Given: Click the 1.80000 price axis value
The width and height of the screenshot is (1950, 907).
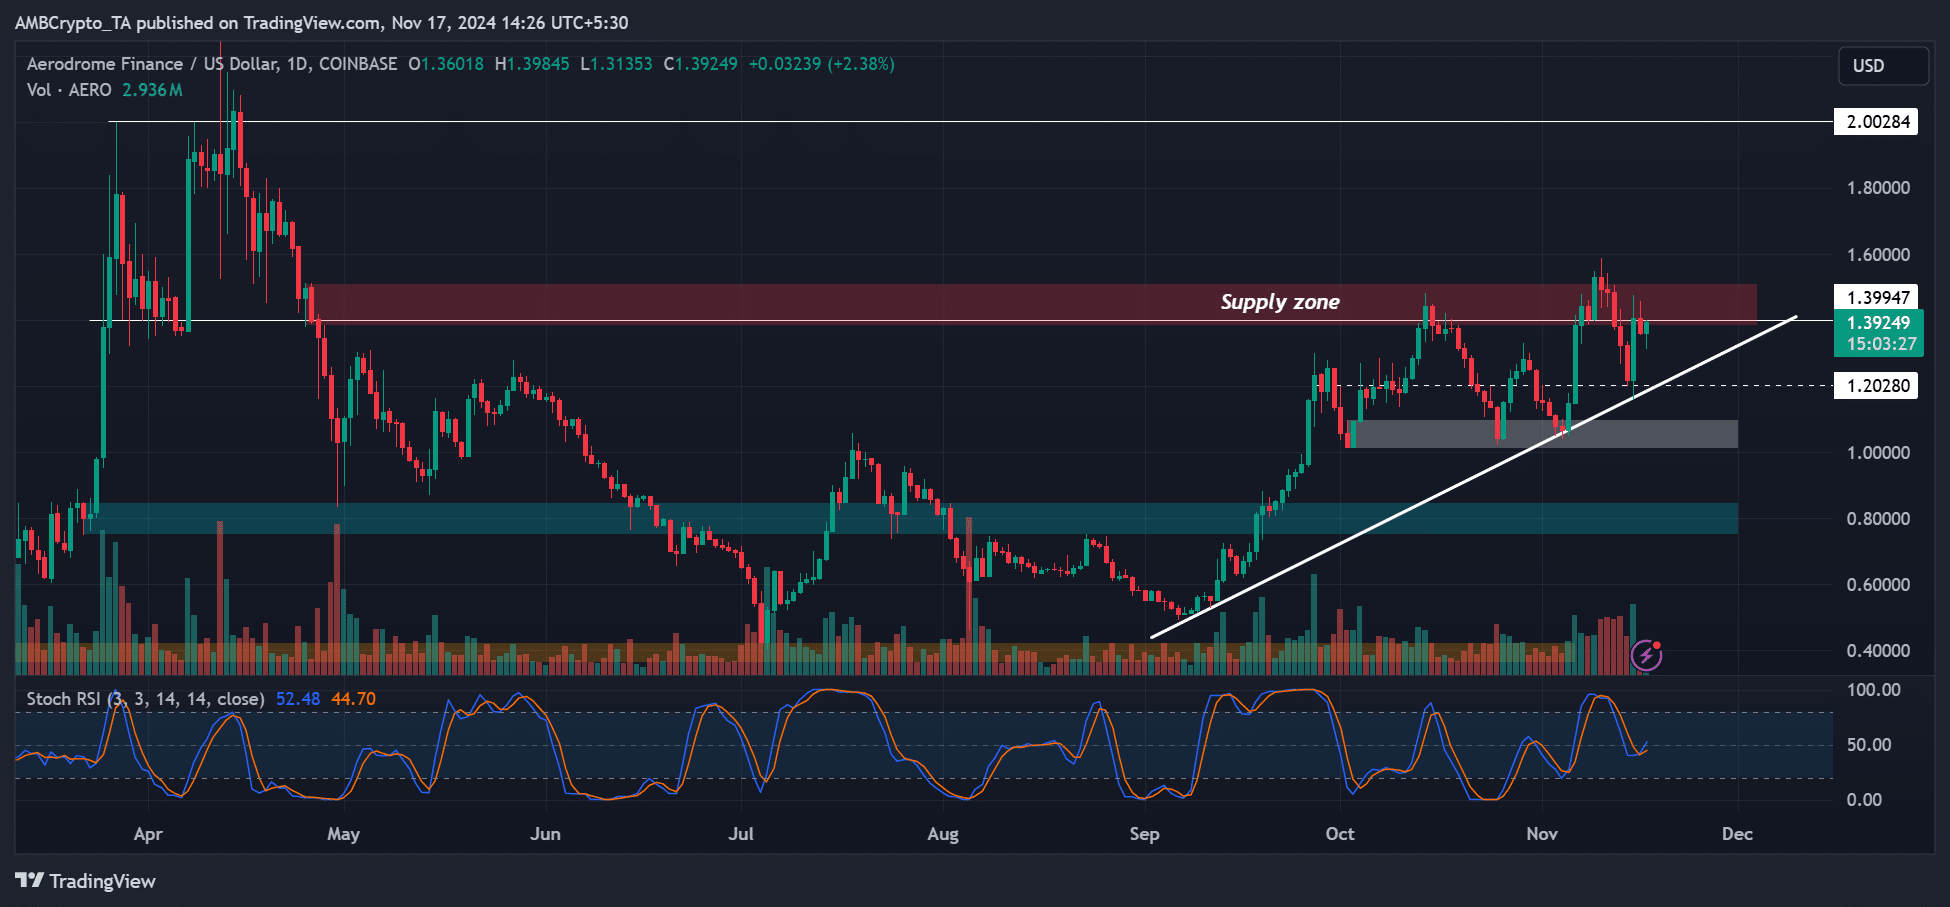Looking at the screenshot, I should (1878, 188).
